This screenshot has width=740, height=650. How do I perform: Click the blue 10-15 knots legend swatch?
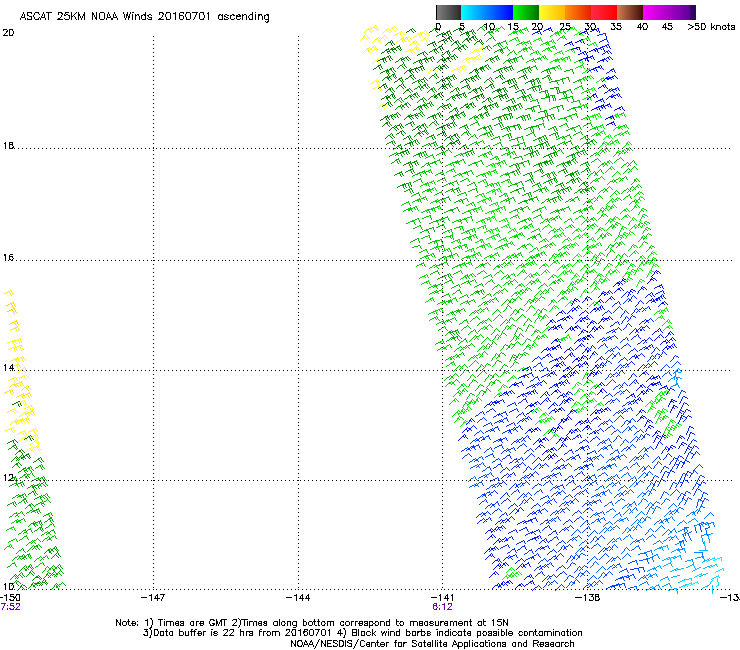coord(500,12)
